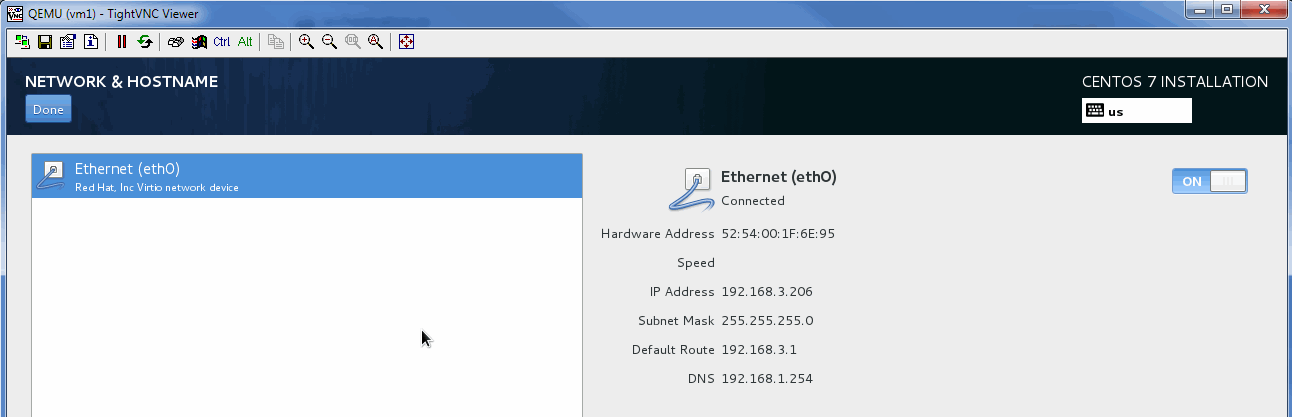Open the us keyboard layout selector

[1137, 111]
